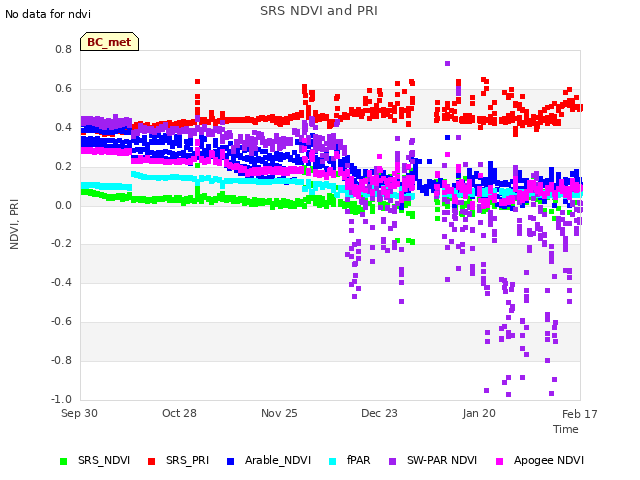The width and height of the screenshot is (640, 480).
Task: Click the 0.6 y-axis tick label
Action: click(x=63, y=88)
